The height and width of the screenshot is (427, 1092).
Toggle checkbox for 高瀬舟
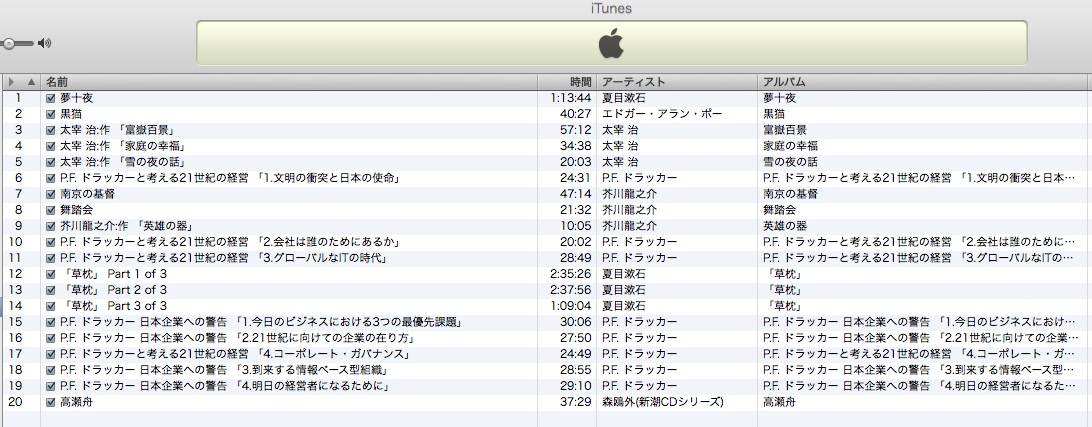coord(50,403)
